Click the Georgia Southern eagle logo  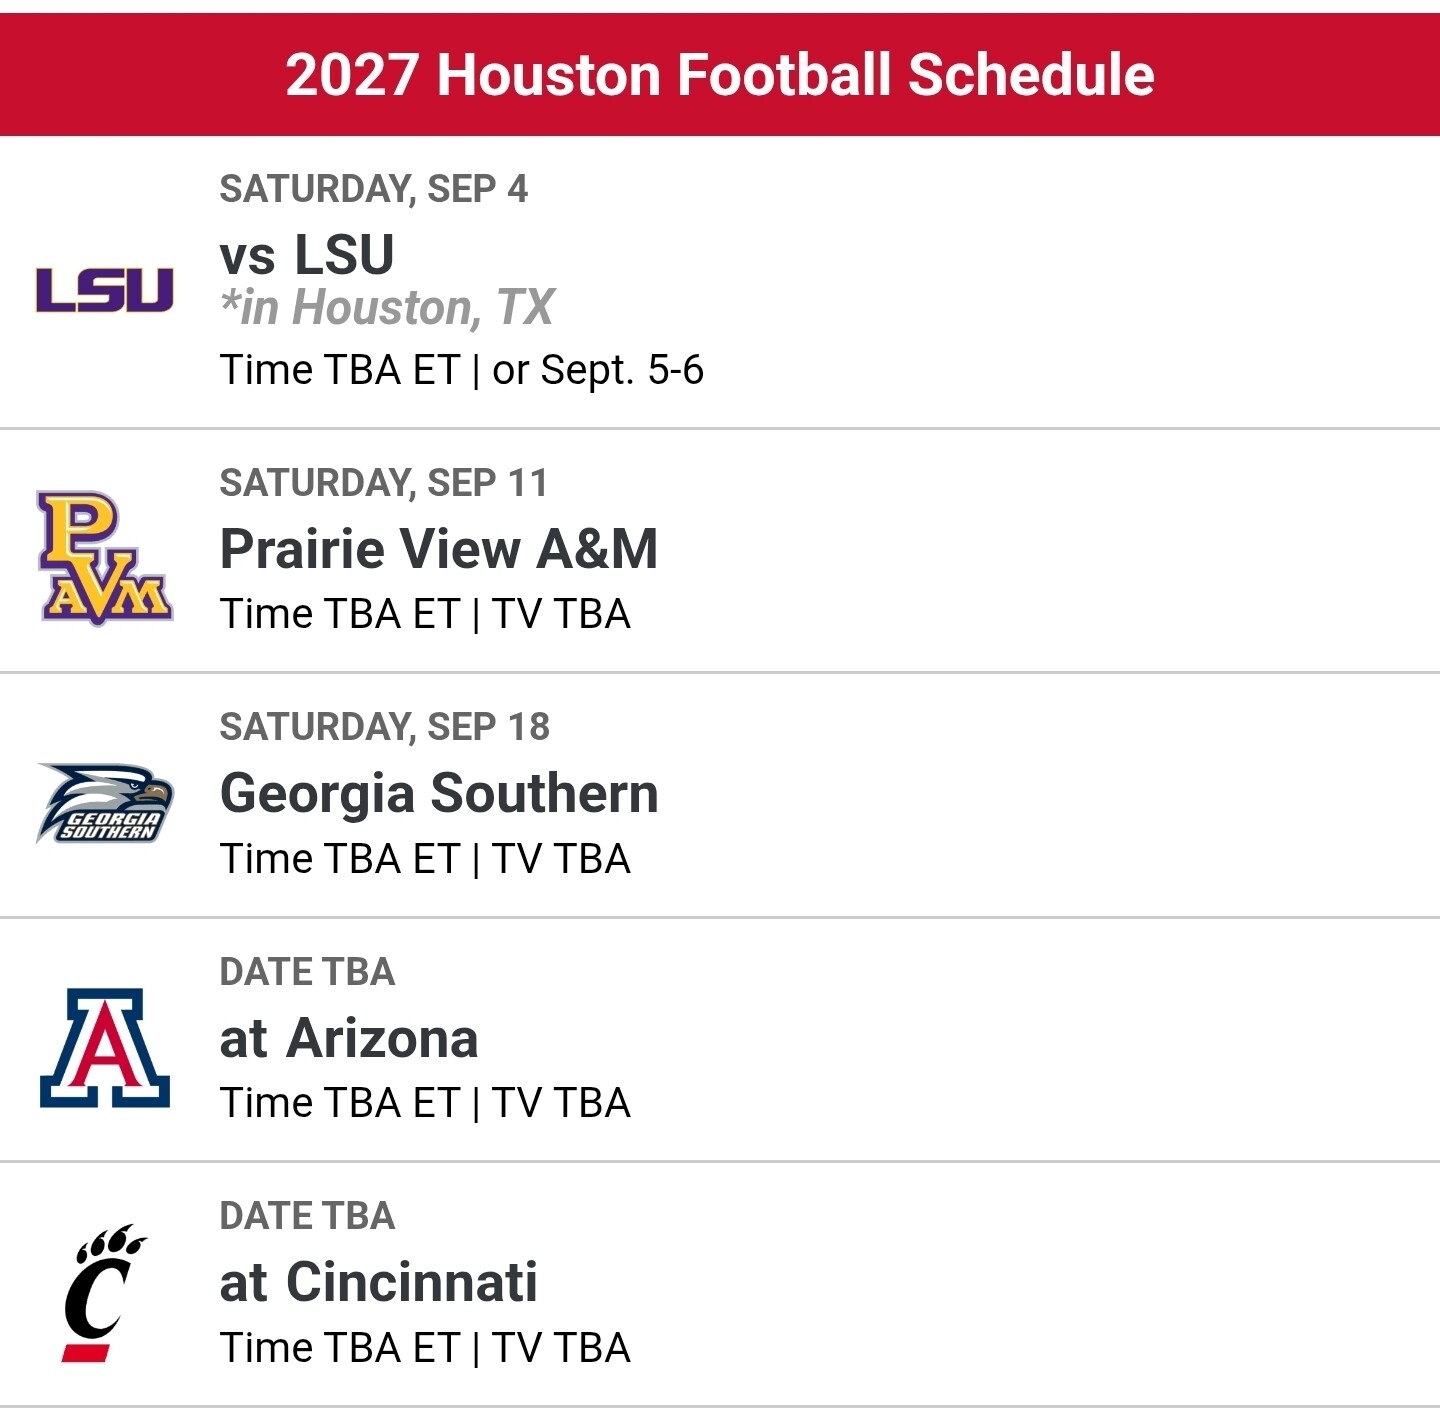click(105, 803)
